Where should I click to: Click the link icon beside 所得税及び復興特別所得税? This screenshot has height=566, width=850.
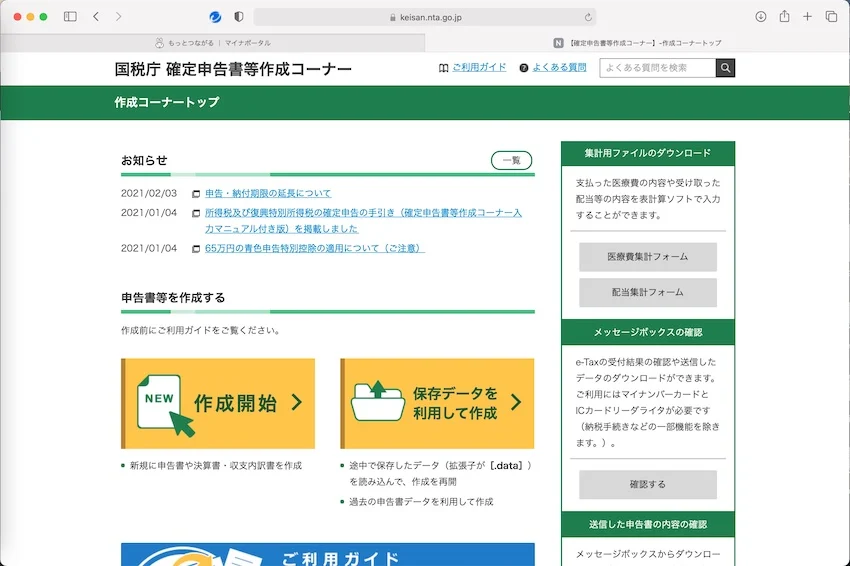point(196,214)
